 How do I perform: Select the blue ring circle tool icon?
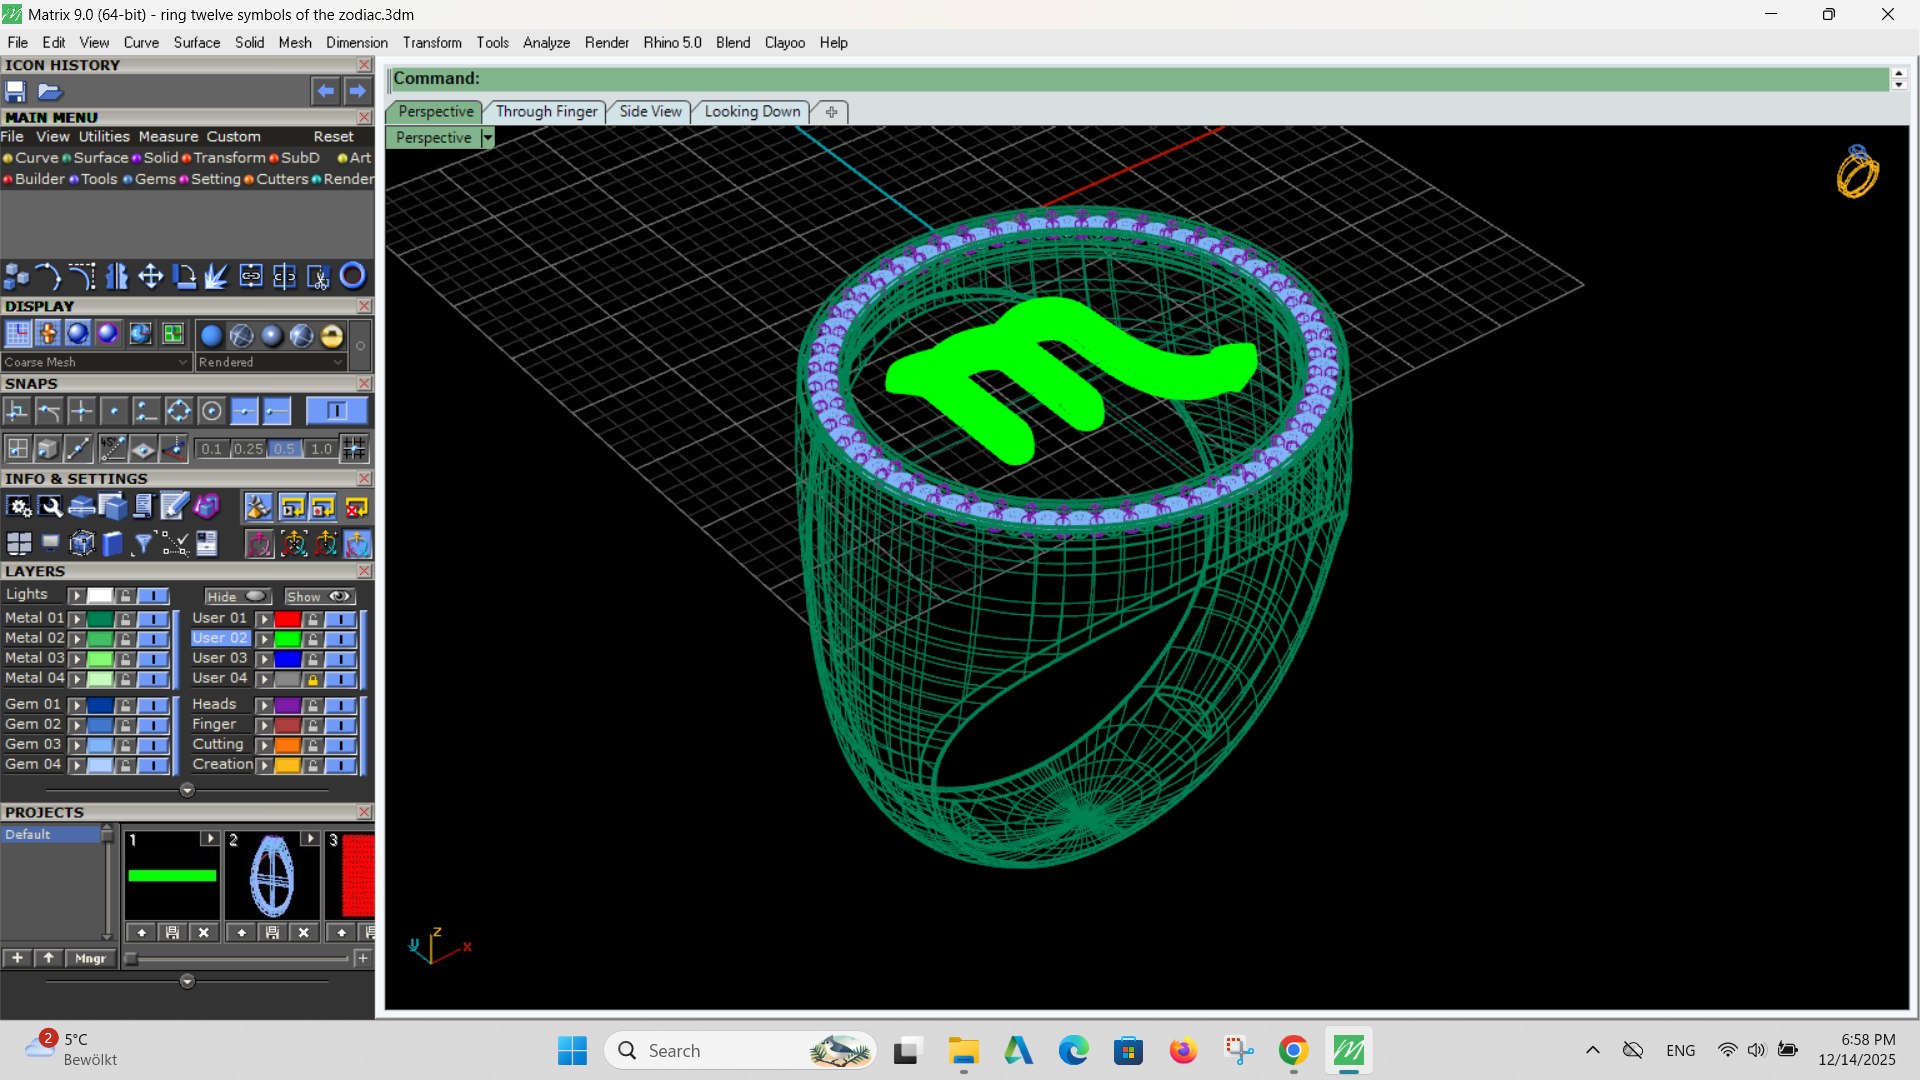[352, 276]
